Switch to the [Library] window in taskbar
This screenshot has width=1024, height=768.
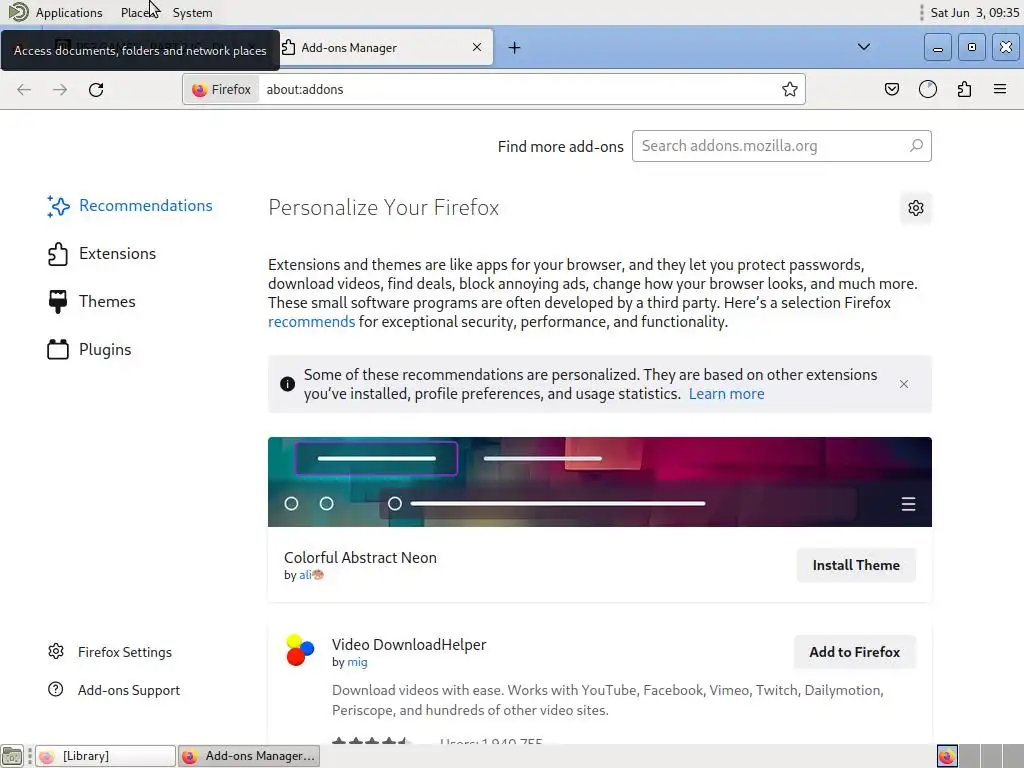[x=105, y=756]
